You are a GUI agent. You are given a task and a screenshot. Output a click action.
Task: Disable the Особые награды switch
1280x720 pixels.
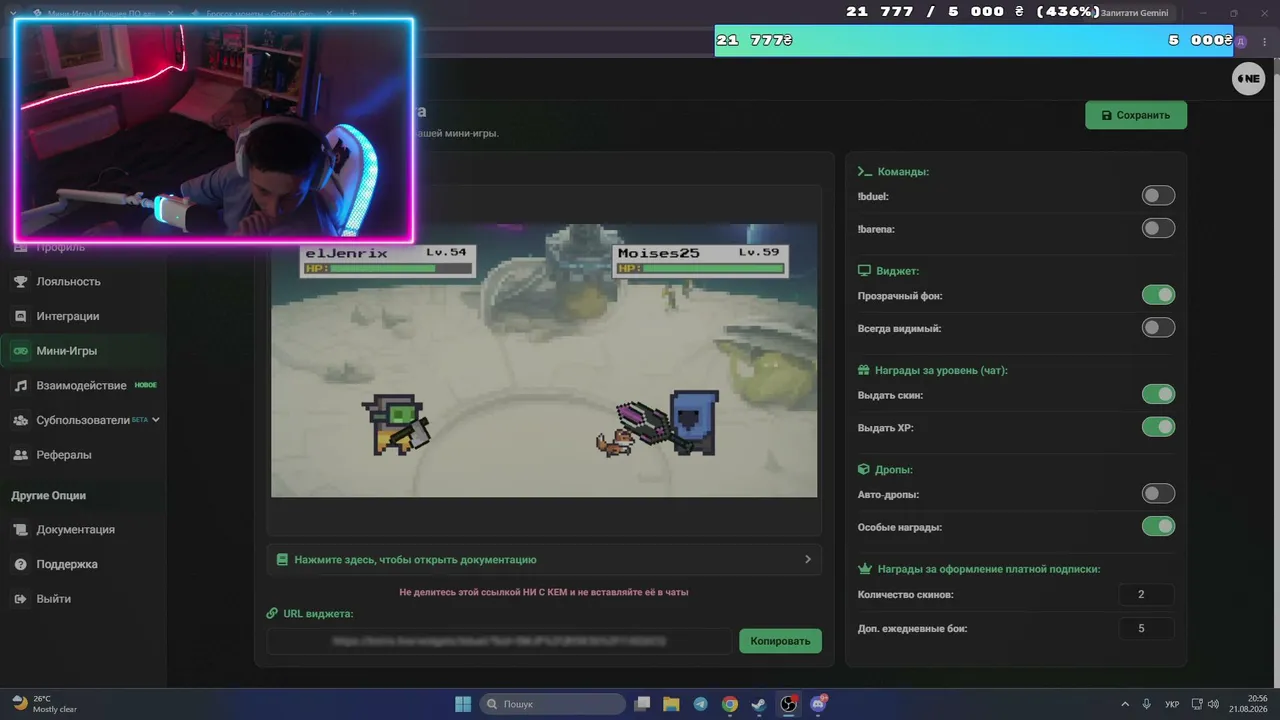tap(1158, 527)
